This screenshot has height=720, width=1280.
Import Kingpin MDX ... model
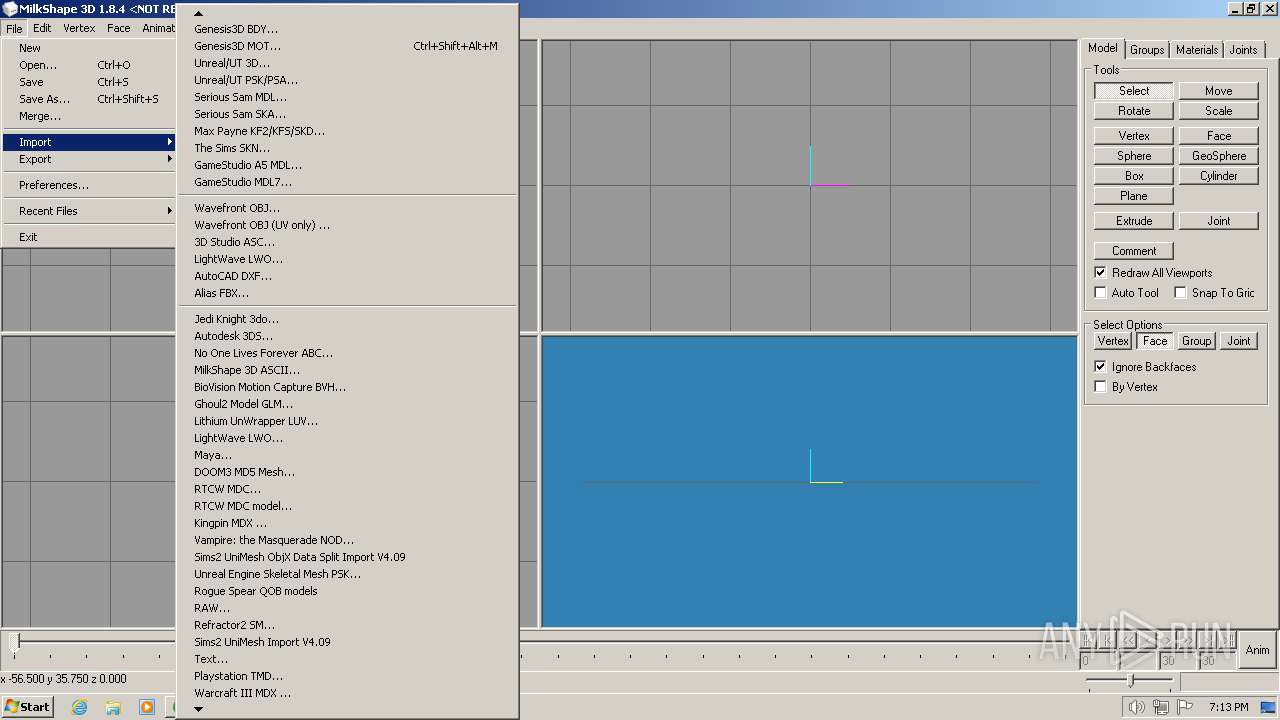point(347,523)
